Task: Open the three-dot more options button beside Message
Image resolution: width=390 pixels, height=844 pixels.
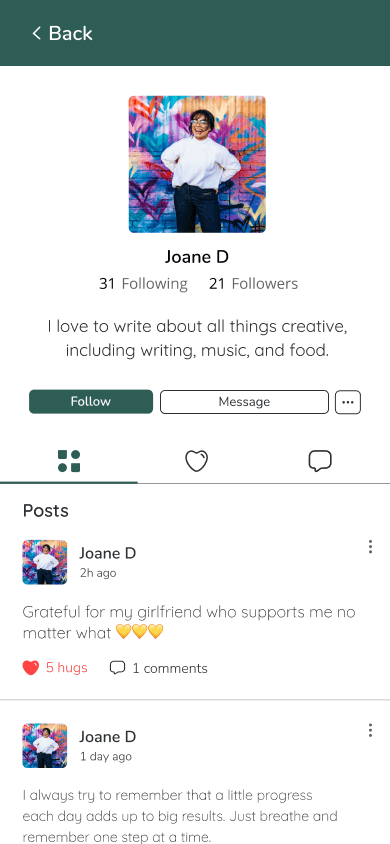Action: [348, 402]
